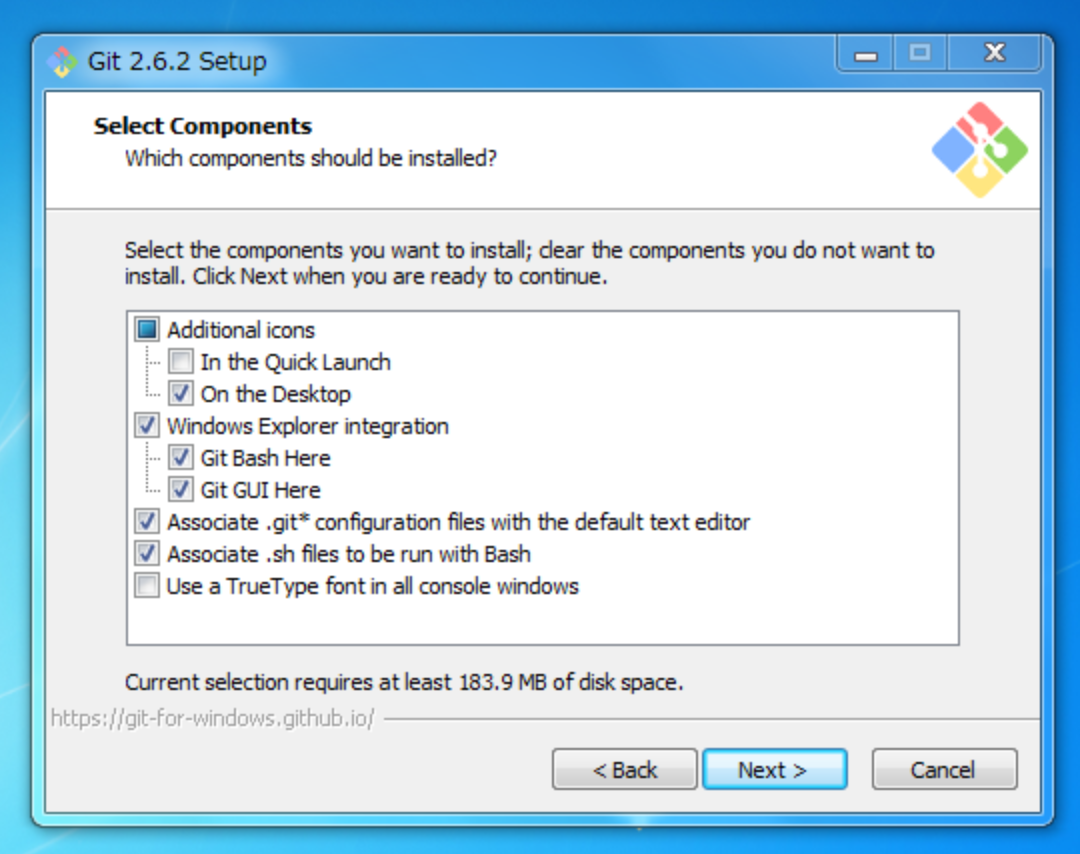1080x854 pixels.
Task: Toggle the Associate .git* configuration files checkbox
Action: [x=147, y=522]
